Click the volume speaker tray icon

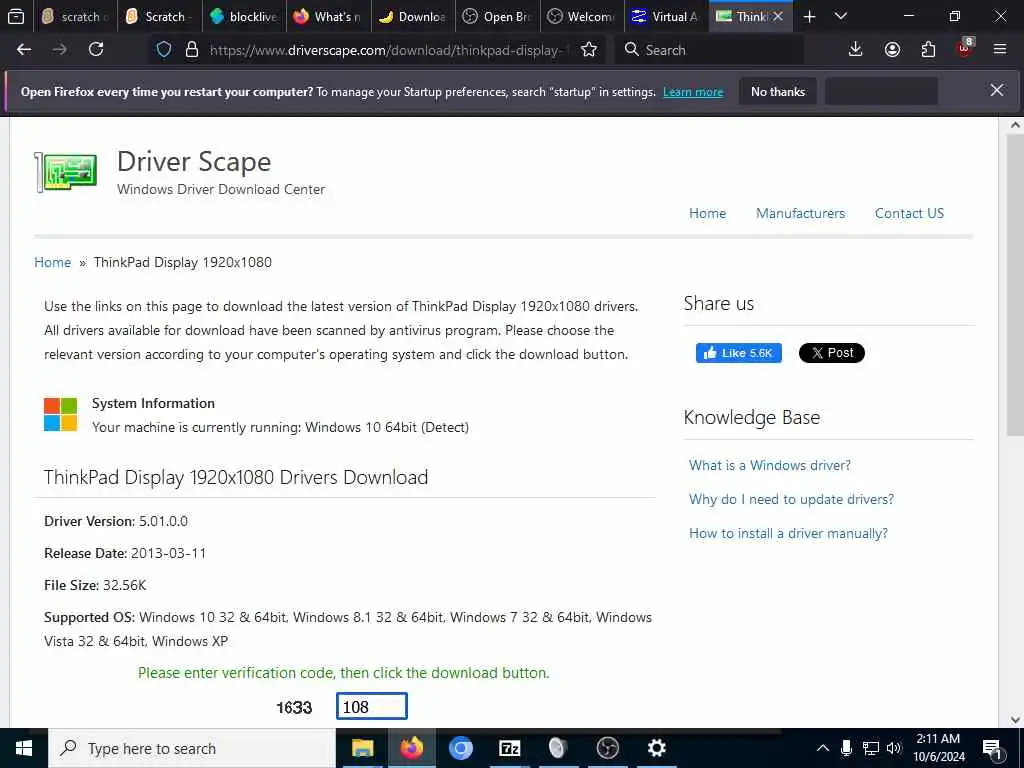tap(894, 748)
